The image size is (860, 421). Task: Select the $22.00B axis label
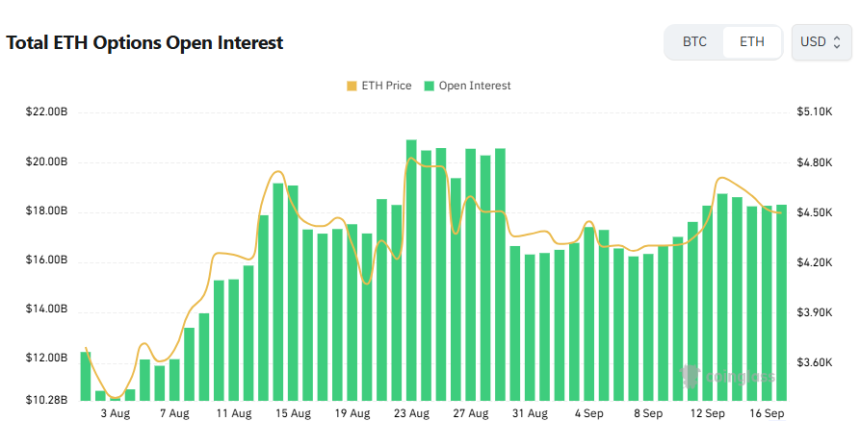coord(47,112)
